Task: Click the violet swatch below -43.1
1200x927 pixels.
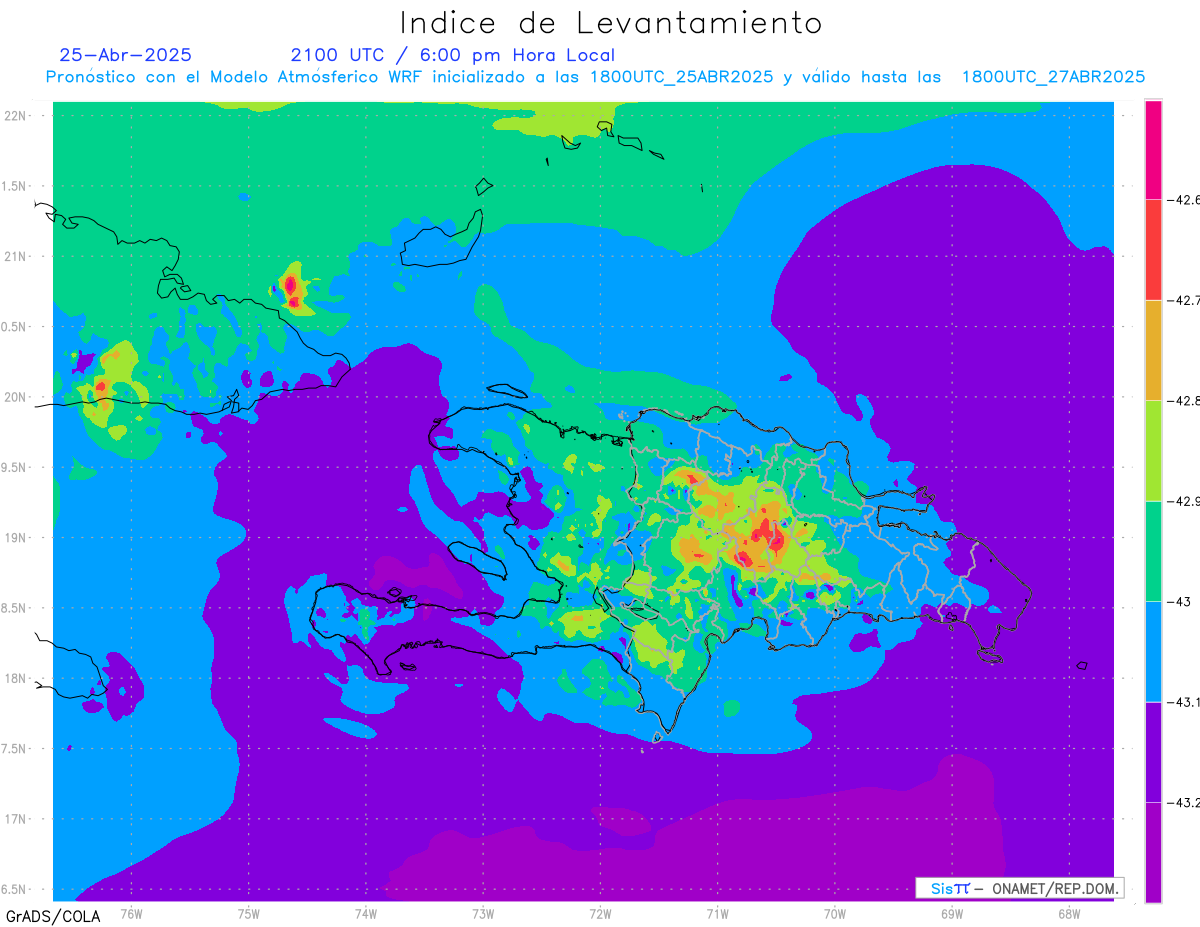Action: [x=1153, y=752]
